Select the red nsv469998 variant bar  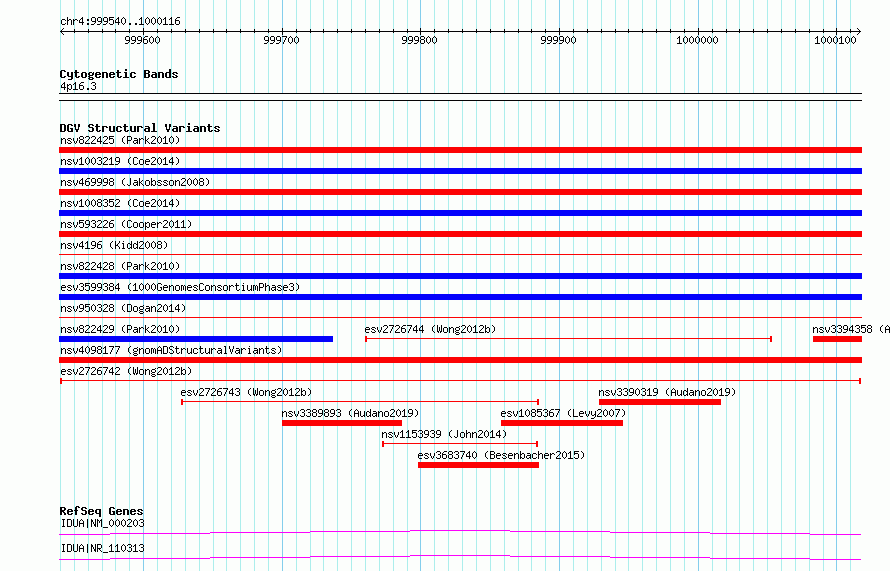460,192
